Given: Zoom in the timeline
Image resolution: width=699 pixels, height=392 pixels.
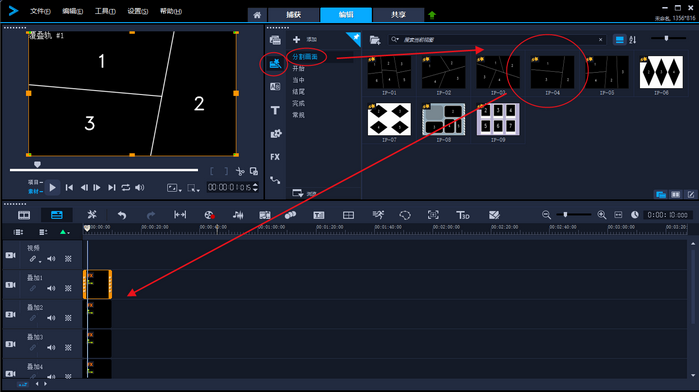Looking at the screenshot, I should [602, 215].
